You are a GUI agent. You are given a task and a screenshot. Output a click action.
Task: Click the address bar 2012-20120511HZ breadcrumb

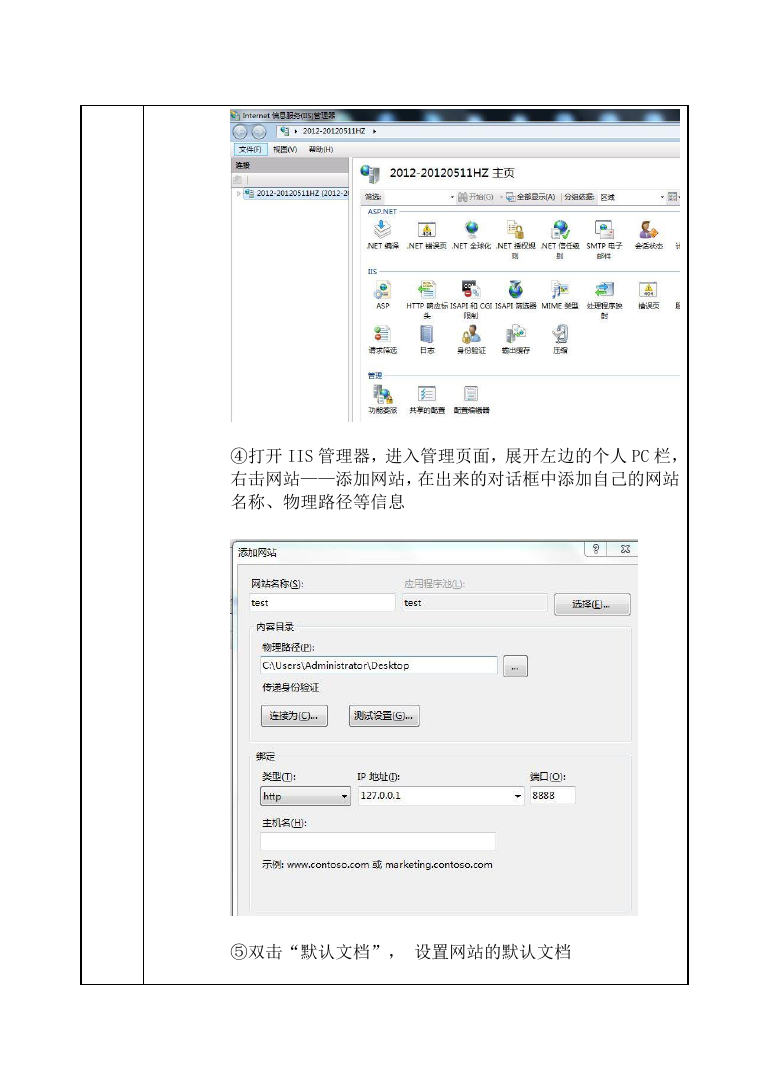334,131
